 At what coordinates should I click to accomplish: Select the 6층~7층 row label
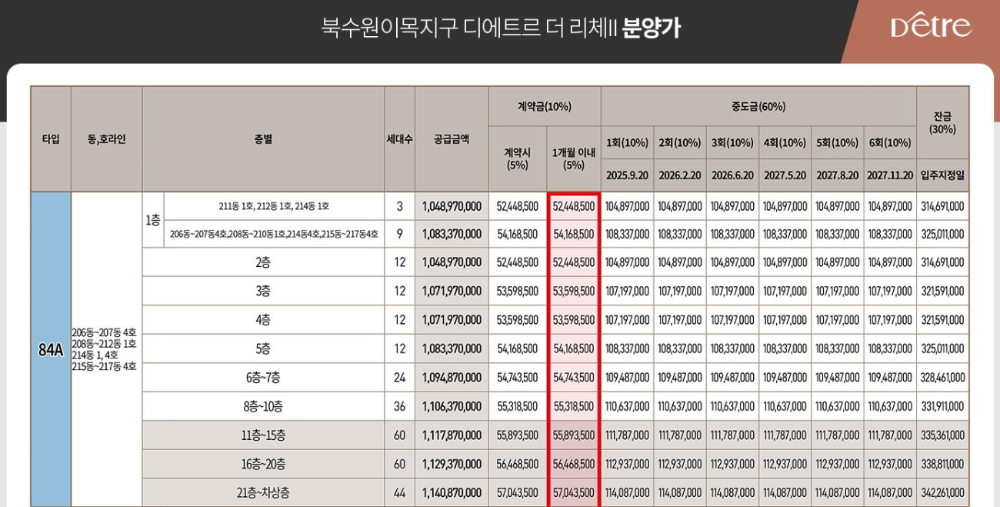(x=263, y=378)
